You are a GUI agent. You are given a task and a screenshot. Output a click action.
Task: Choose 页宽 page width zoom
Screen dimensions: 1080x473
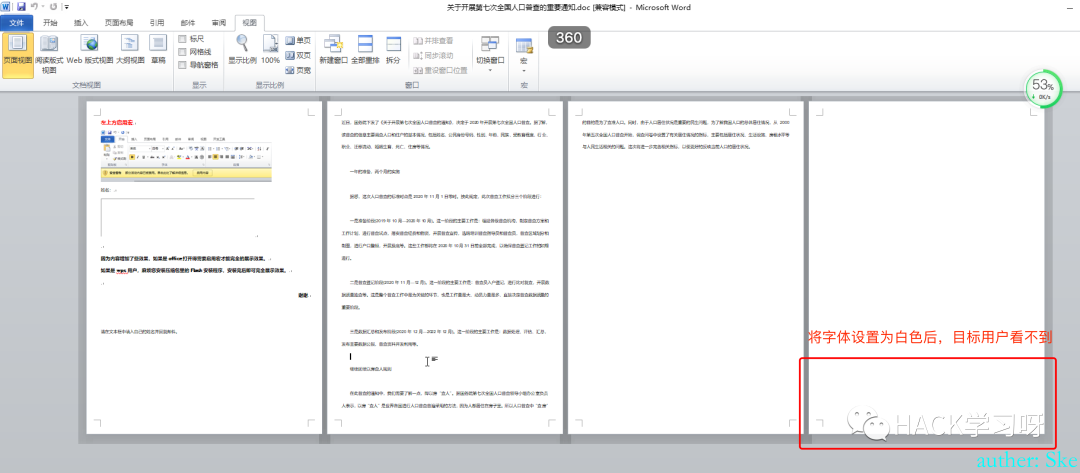(298, 70)
